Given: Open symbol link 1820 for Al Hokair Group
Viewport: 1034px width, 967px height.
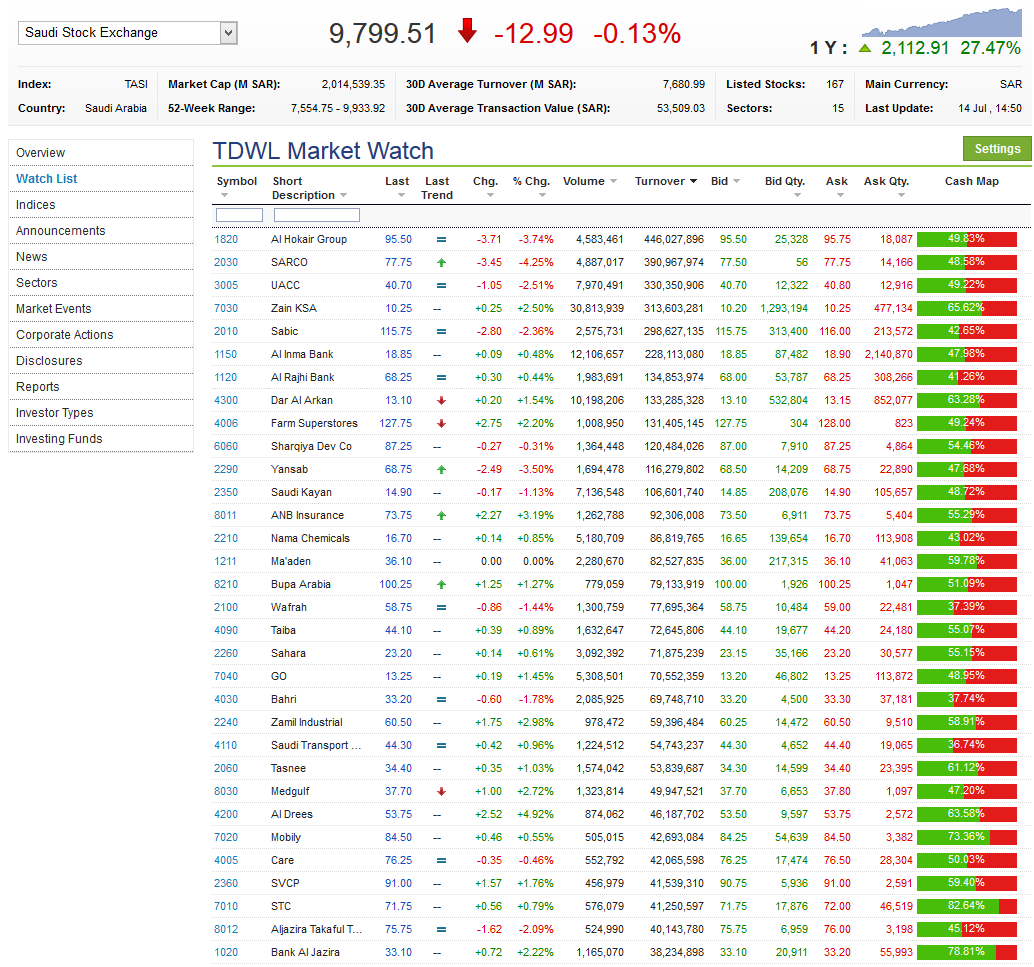Looking at the screenshot, I should (x=226, y=239).
